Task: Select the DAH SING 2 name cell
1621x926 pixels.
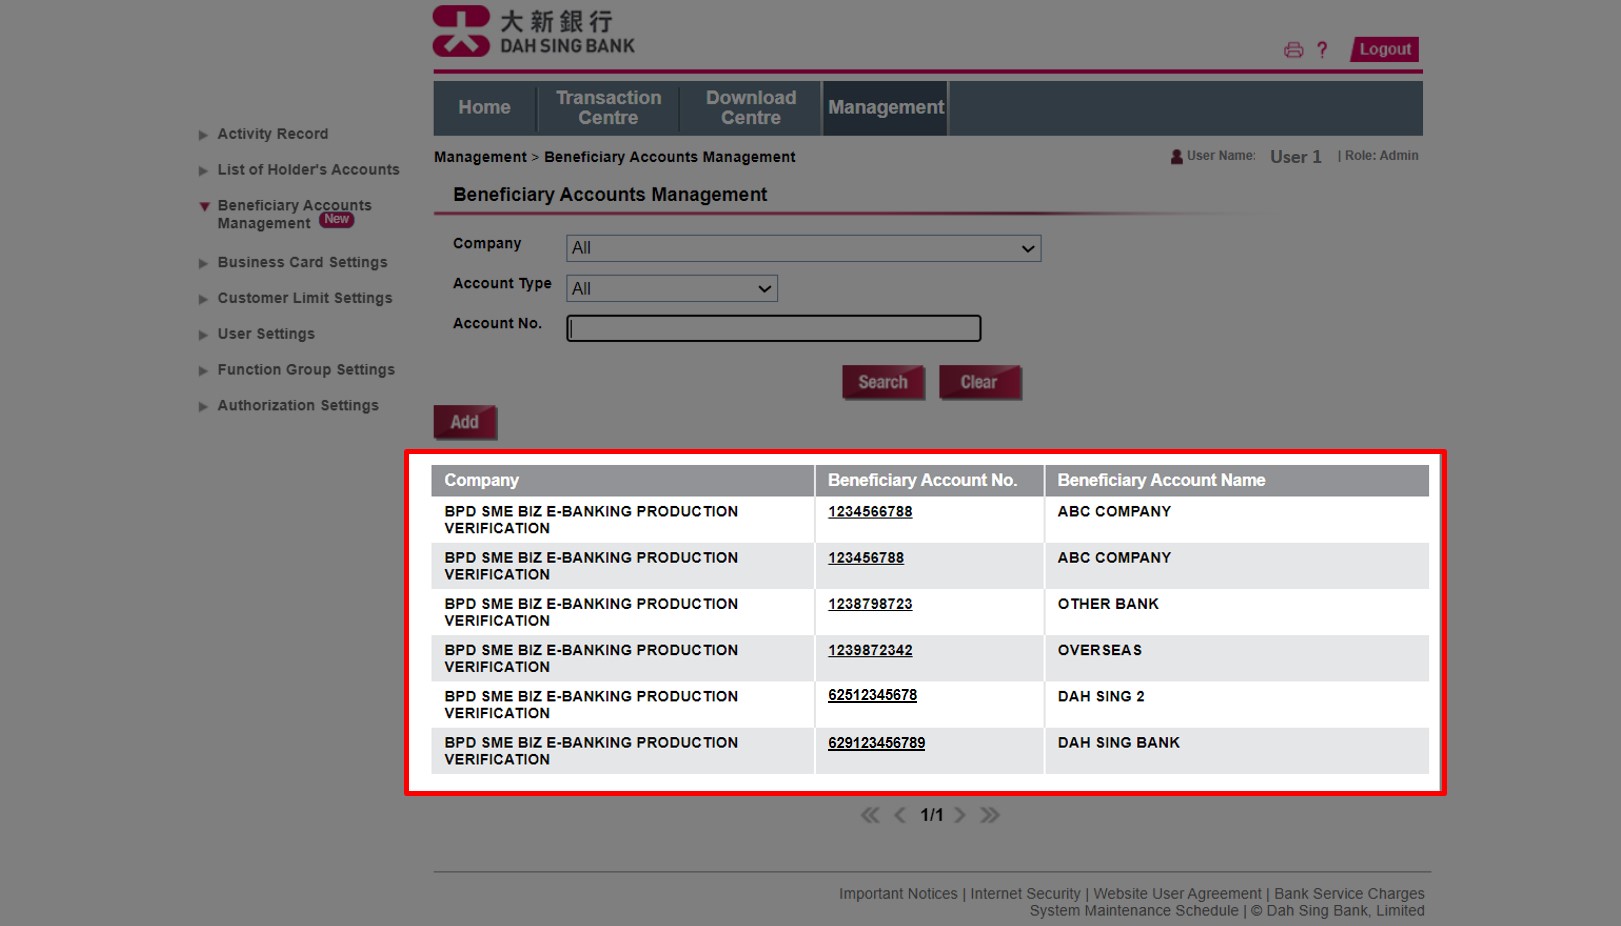Action: pos(1237,704)
